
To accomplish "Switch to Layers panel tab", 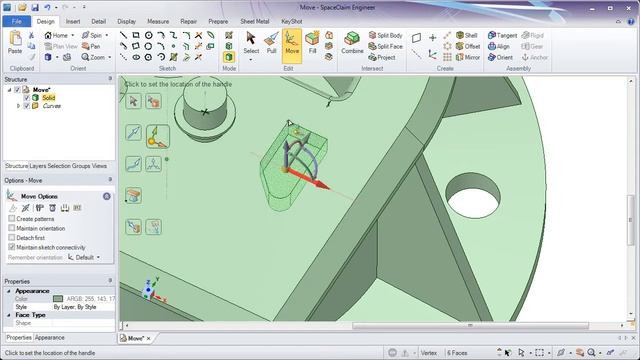I will (x=38, y=166).
